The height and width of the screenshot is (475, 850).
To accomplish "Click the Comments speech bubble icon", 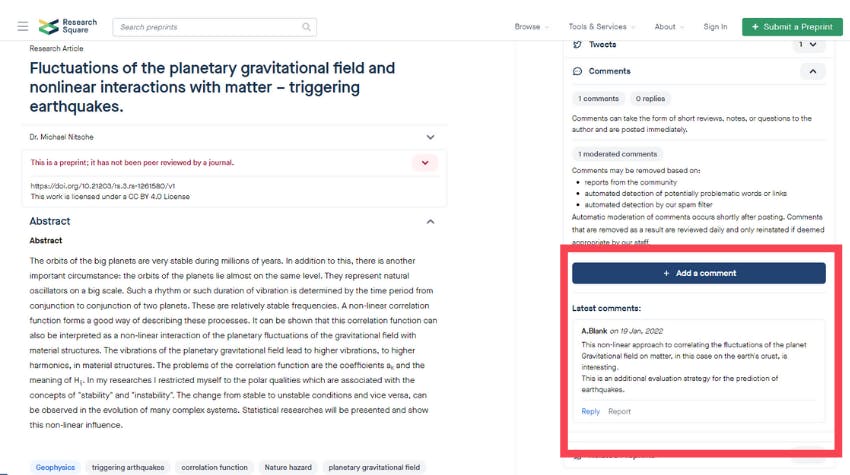I will [x=577, y=71].
